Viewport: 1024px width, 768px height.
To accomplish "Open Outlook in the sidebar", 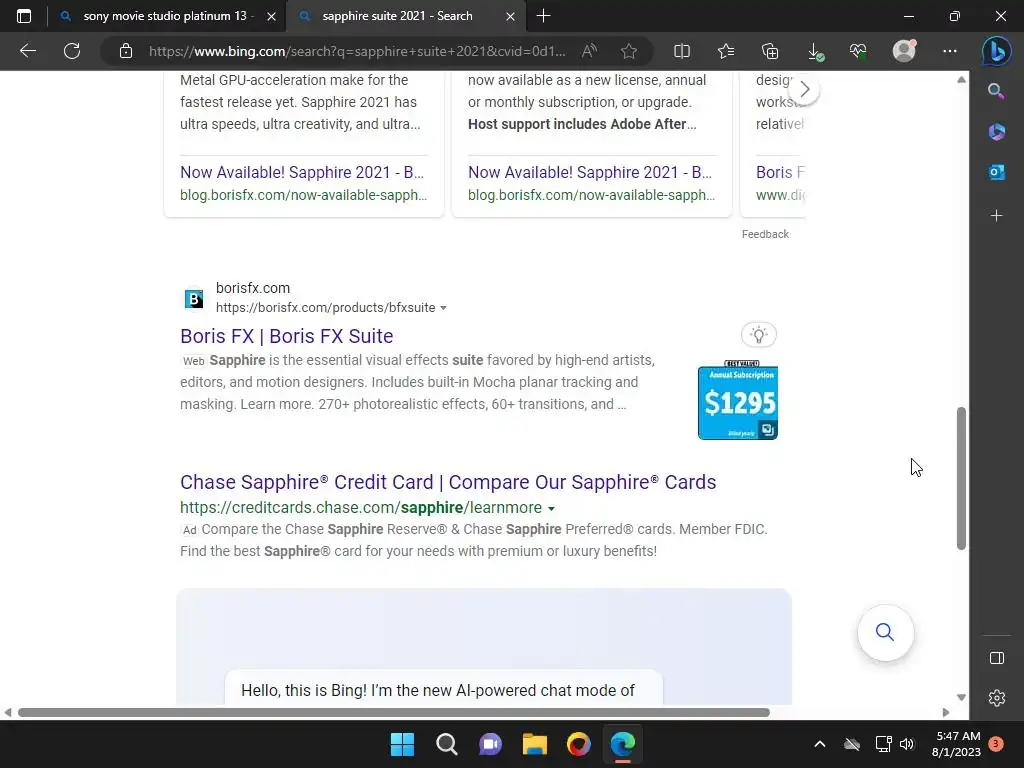I will [x=997, y=172].
